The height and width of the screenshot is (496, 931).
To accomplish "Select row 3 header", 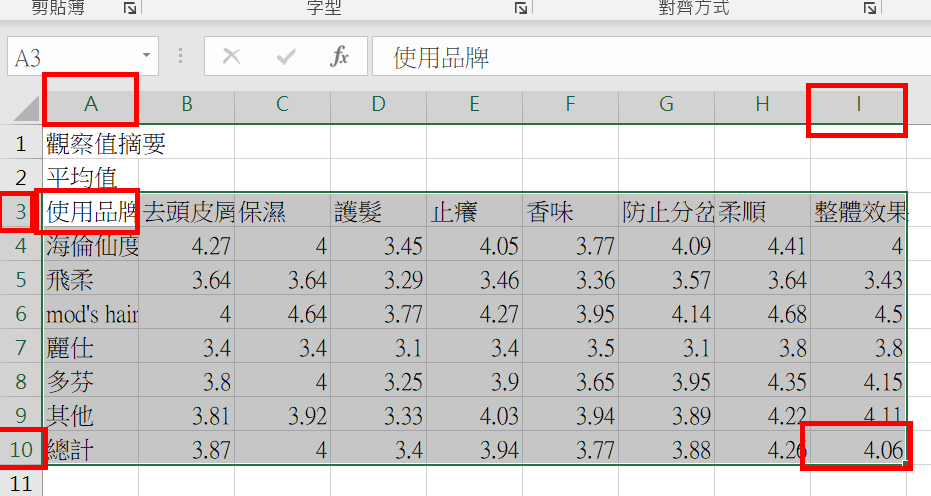I will tap(20, 212).
